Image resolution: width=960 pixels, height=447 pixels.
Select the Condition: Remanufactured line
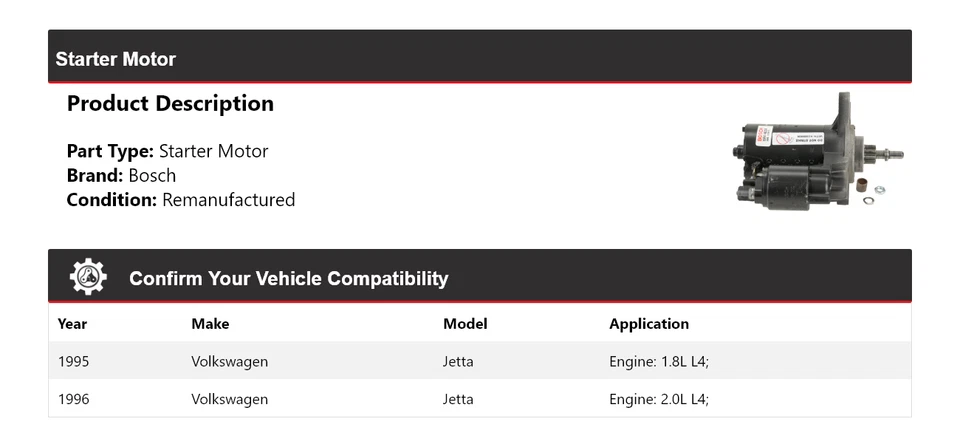point(180,200)
